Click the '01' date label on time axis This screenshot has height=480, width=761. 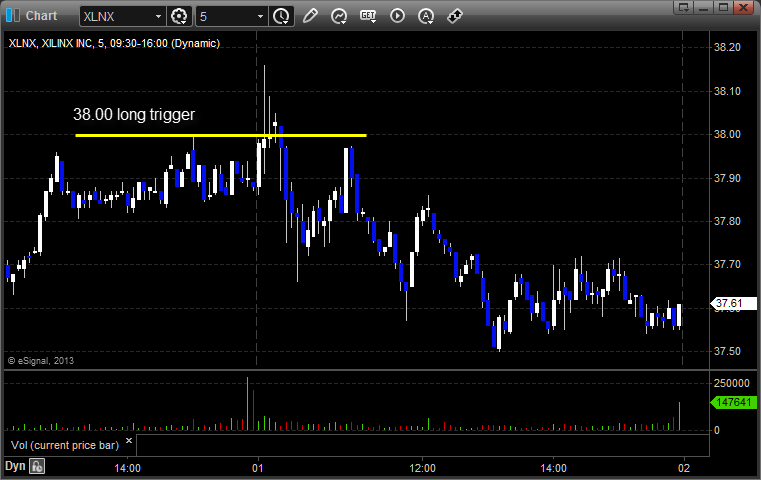tap(258, 468)
